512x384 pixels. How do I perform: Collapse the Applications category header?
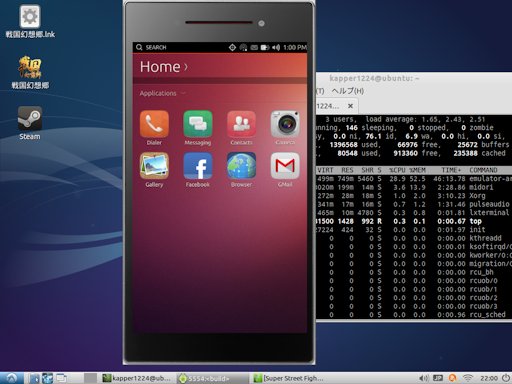(162, 93)
